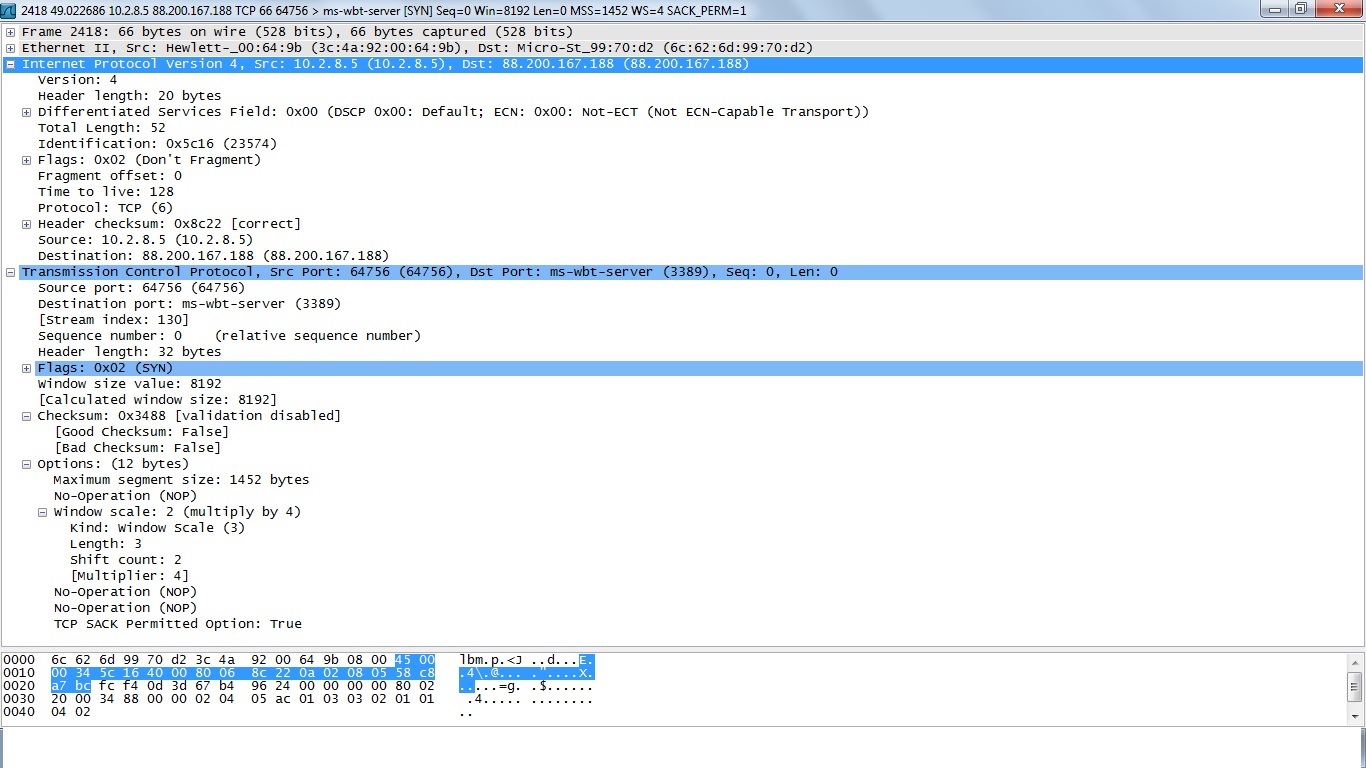Select TCP SACK Permitted Option line
The width and height of the screenshot is (1366, 768).
point(177,624)
